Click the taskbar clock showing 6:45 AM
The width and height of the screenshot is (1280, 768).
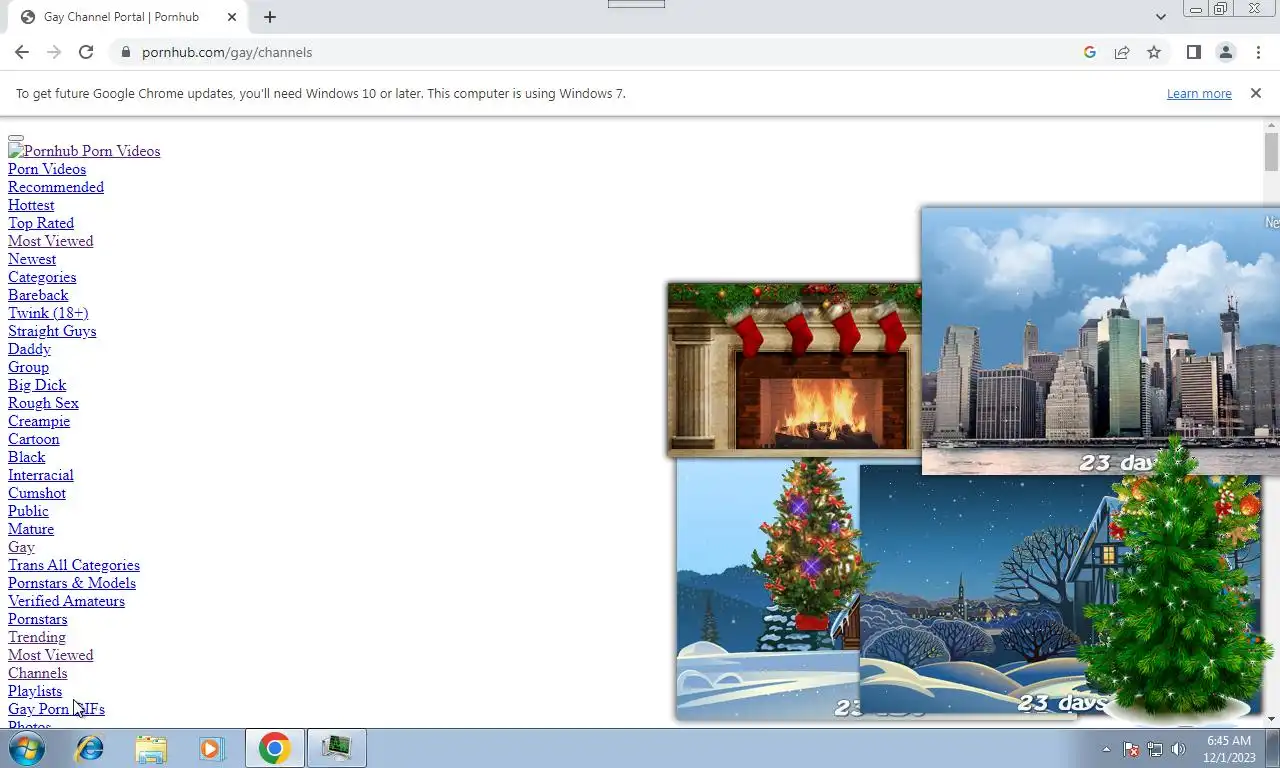click(1229, 749)
